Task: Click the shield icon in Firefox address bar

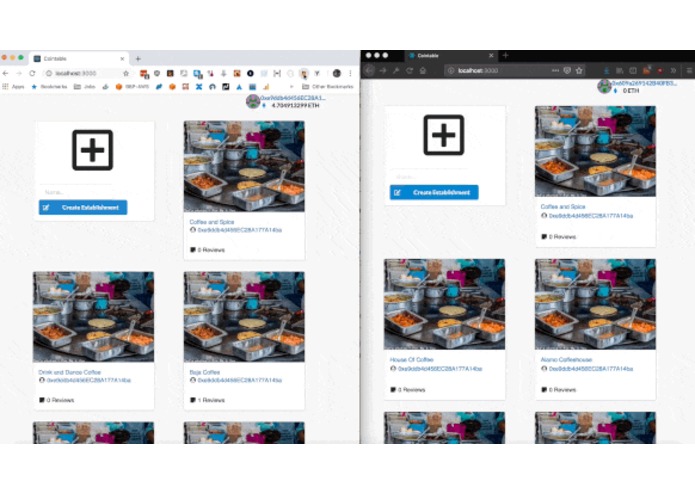Action: coord(567,70)
